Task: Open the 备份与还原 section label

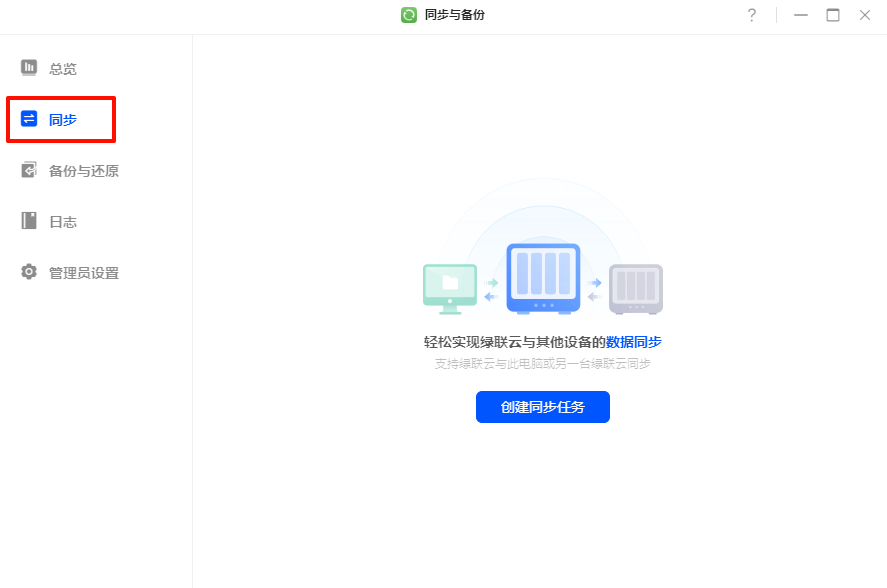Action: coord(84,171)
